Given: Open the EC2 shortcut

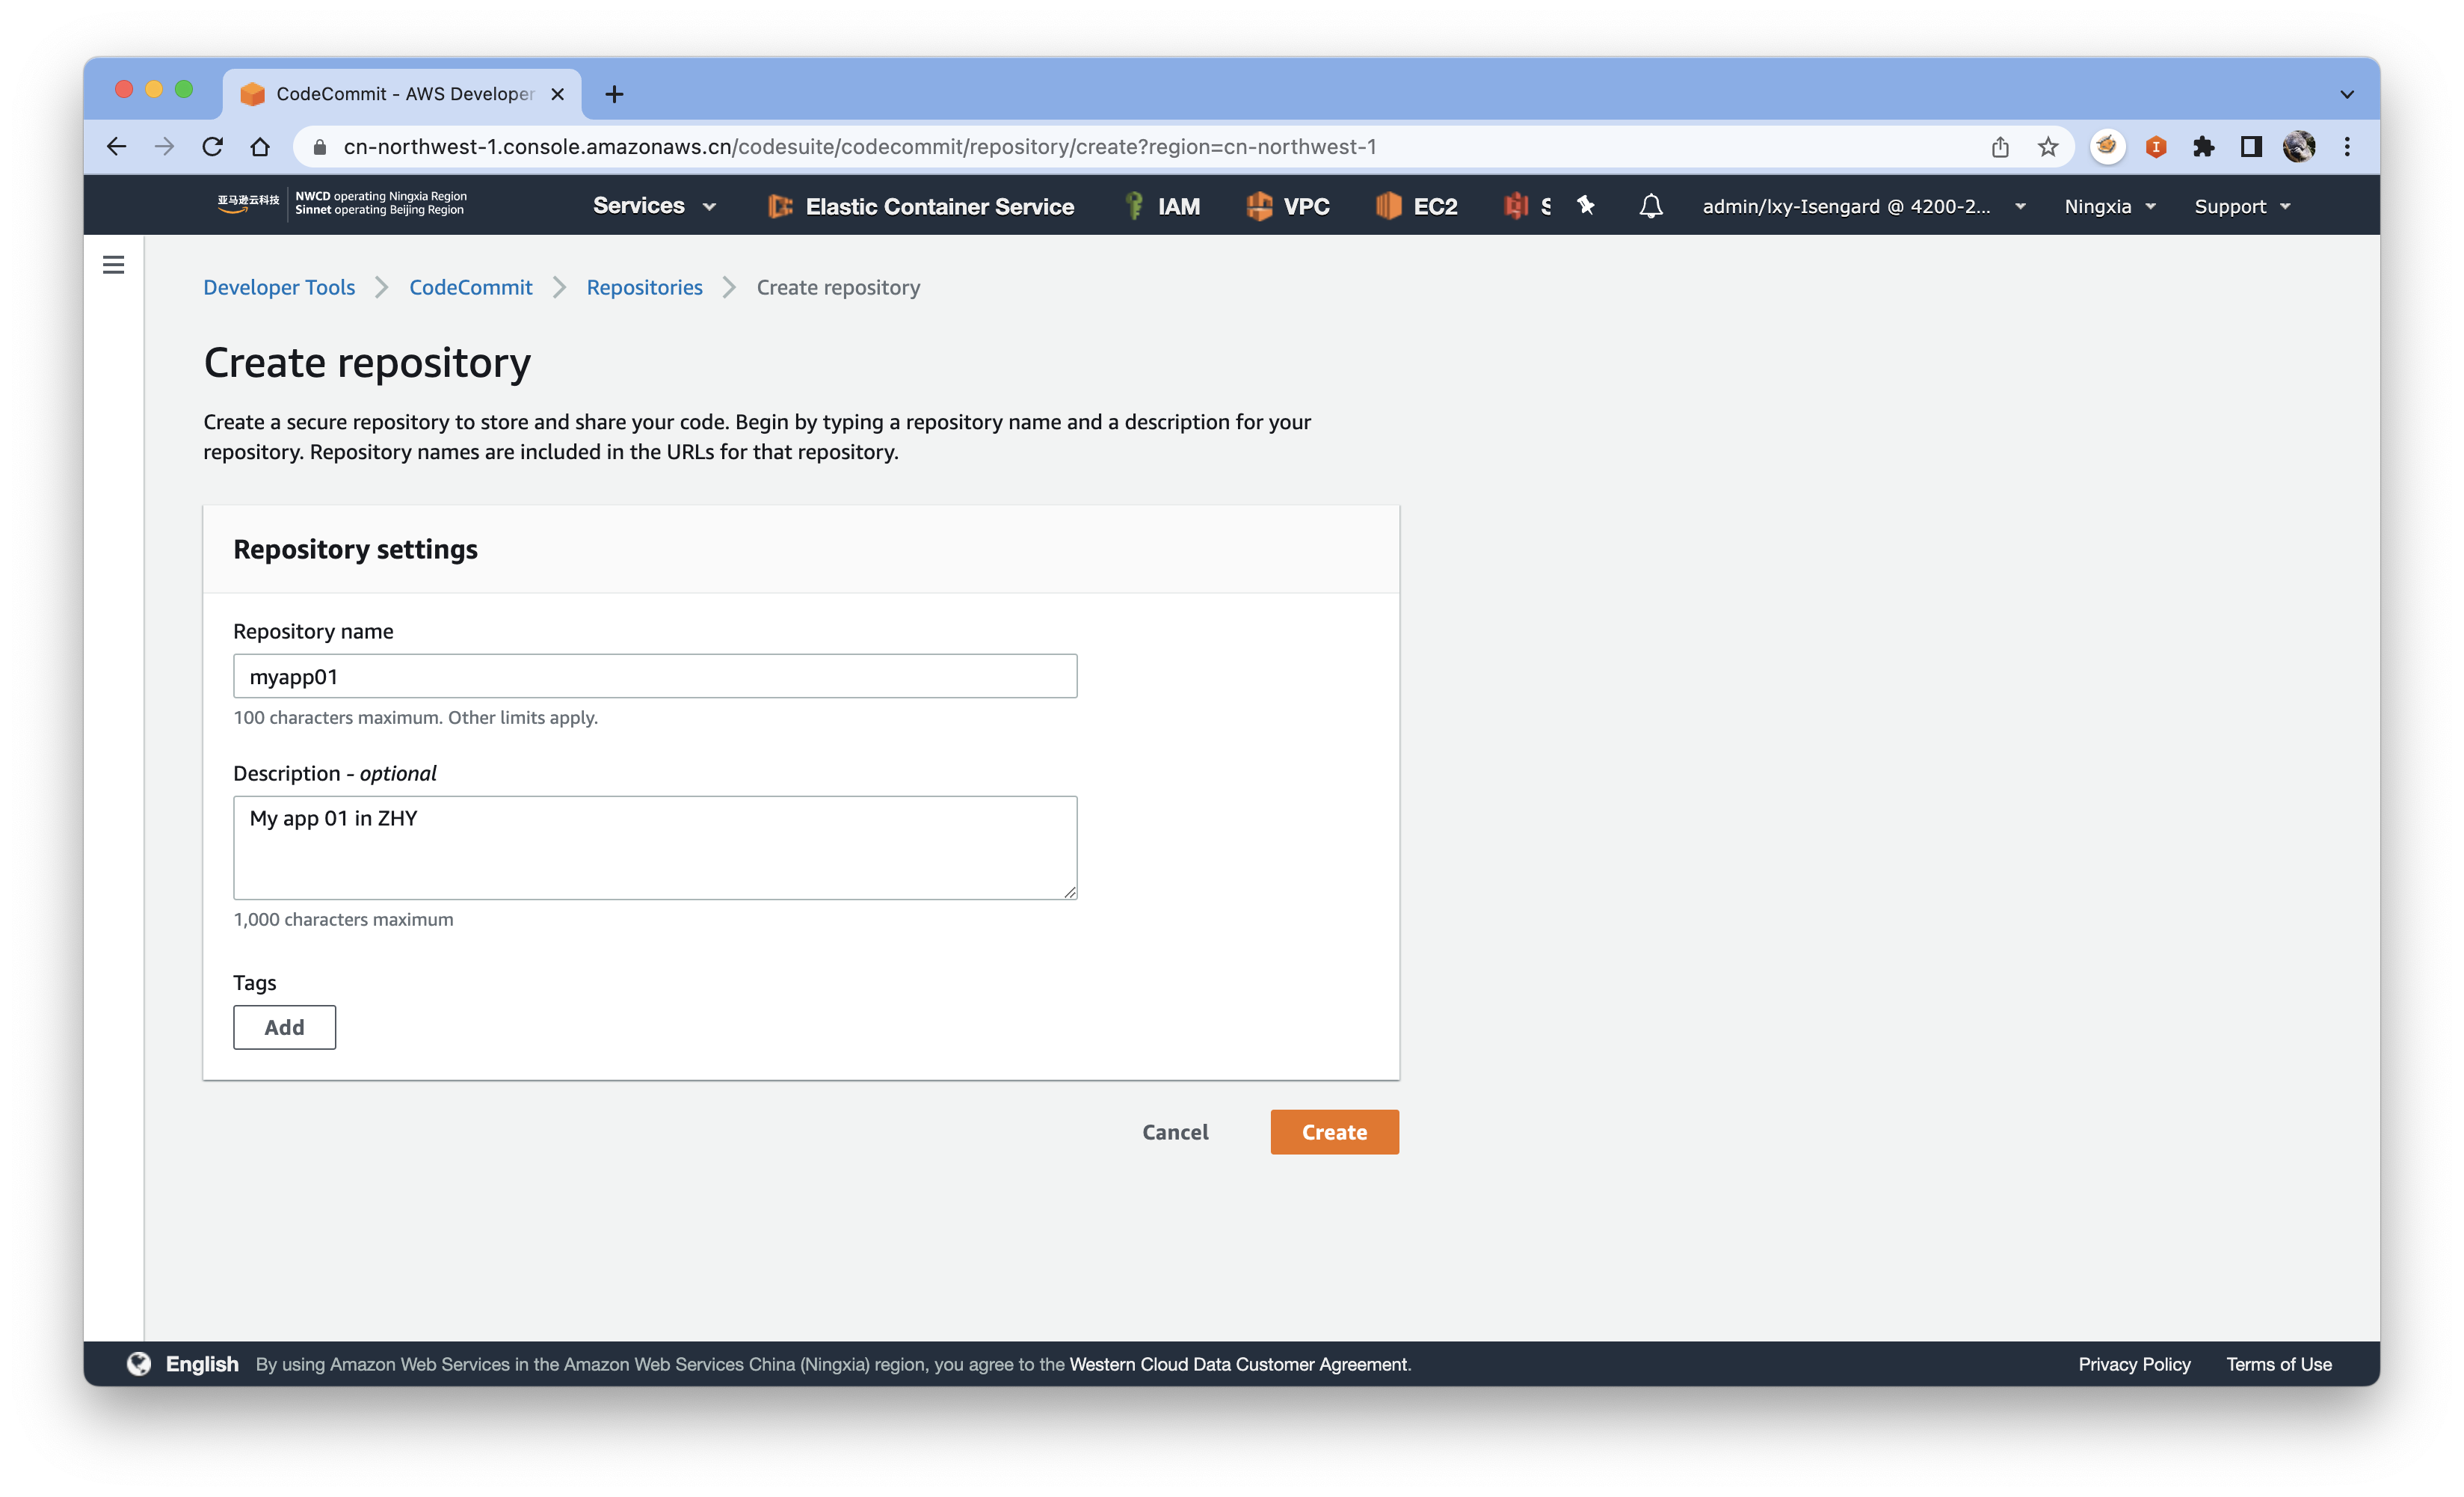Looking at the screenshot, I should [x=1416, y=206].
